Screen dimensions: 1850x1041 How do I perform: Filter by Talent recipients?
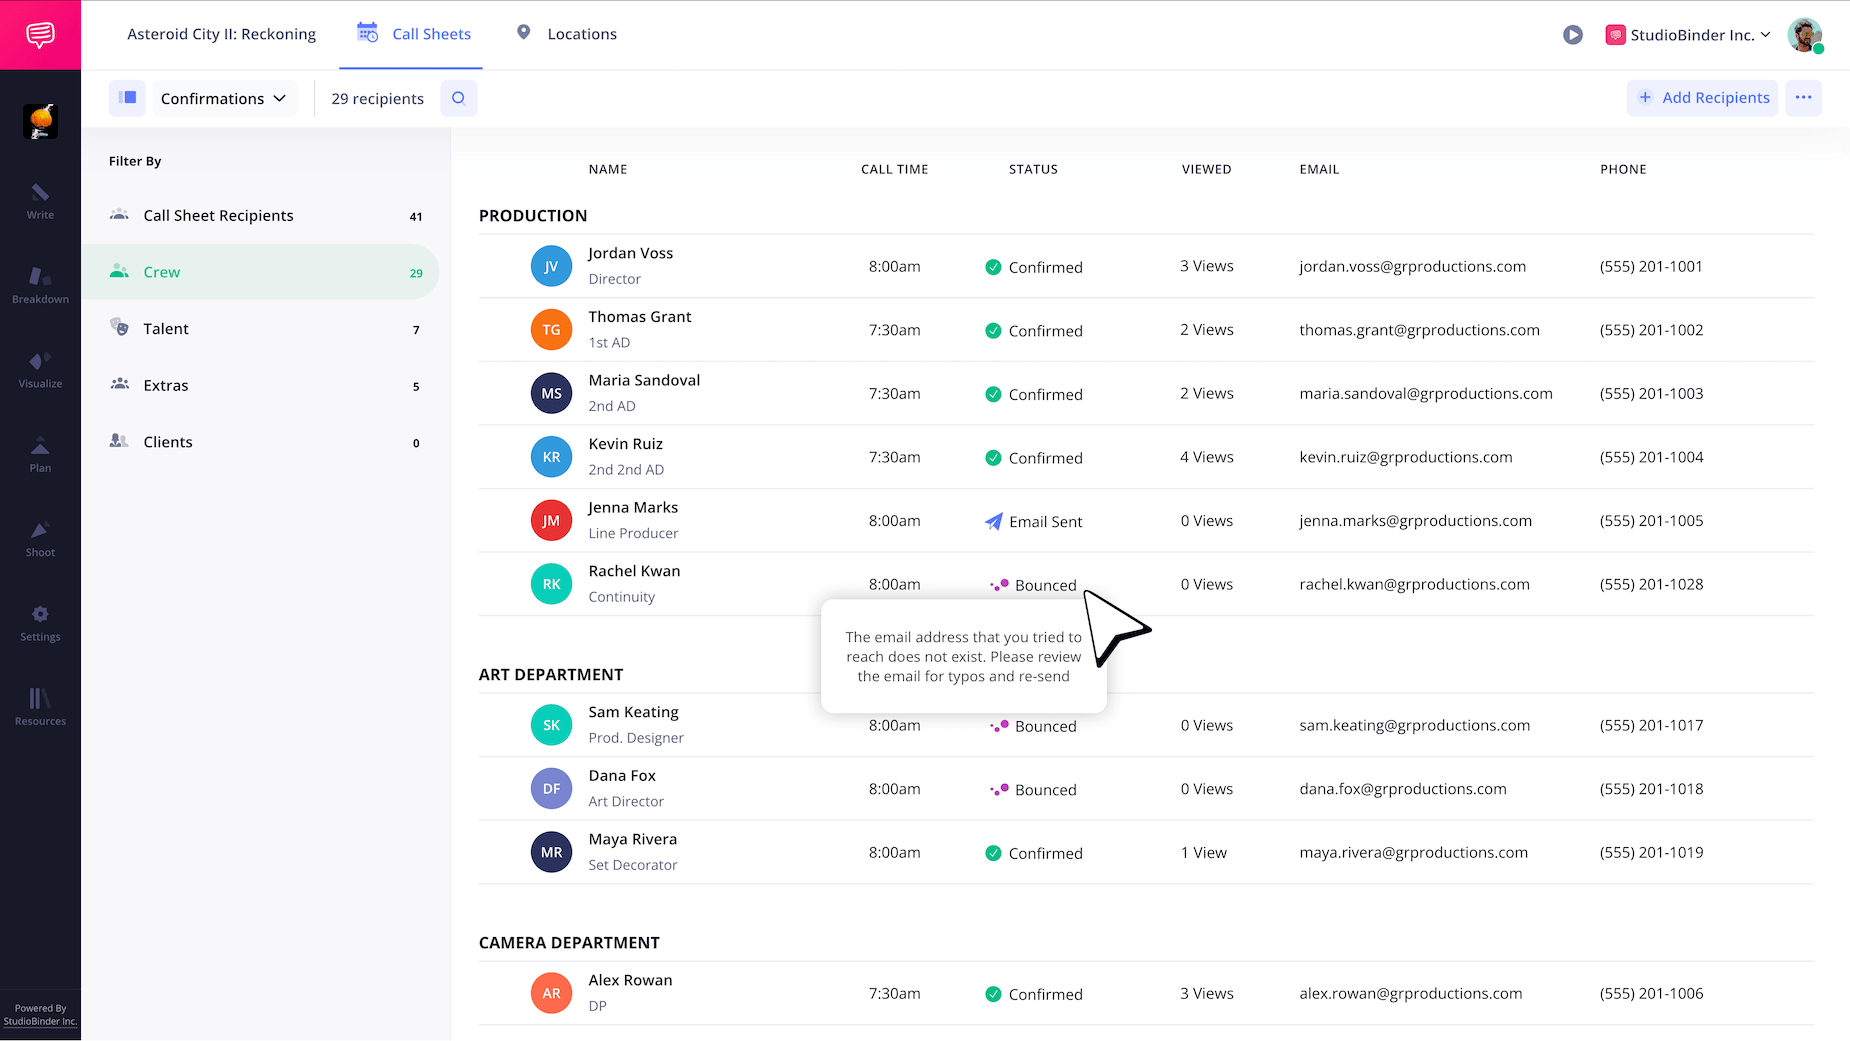tap(166, 329)
